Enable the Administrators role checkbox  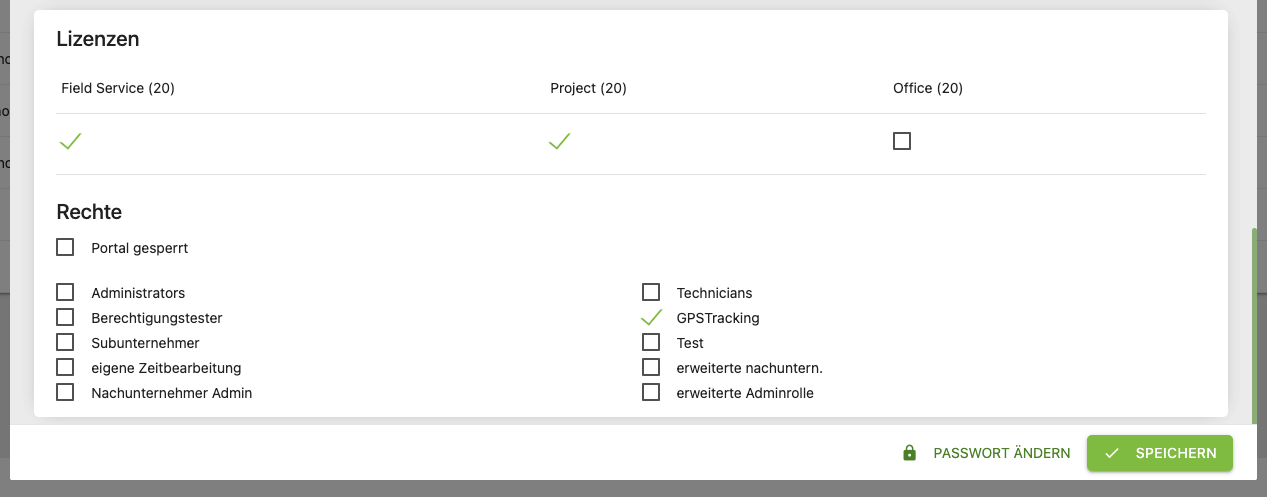click(65, 292)
